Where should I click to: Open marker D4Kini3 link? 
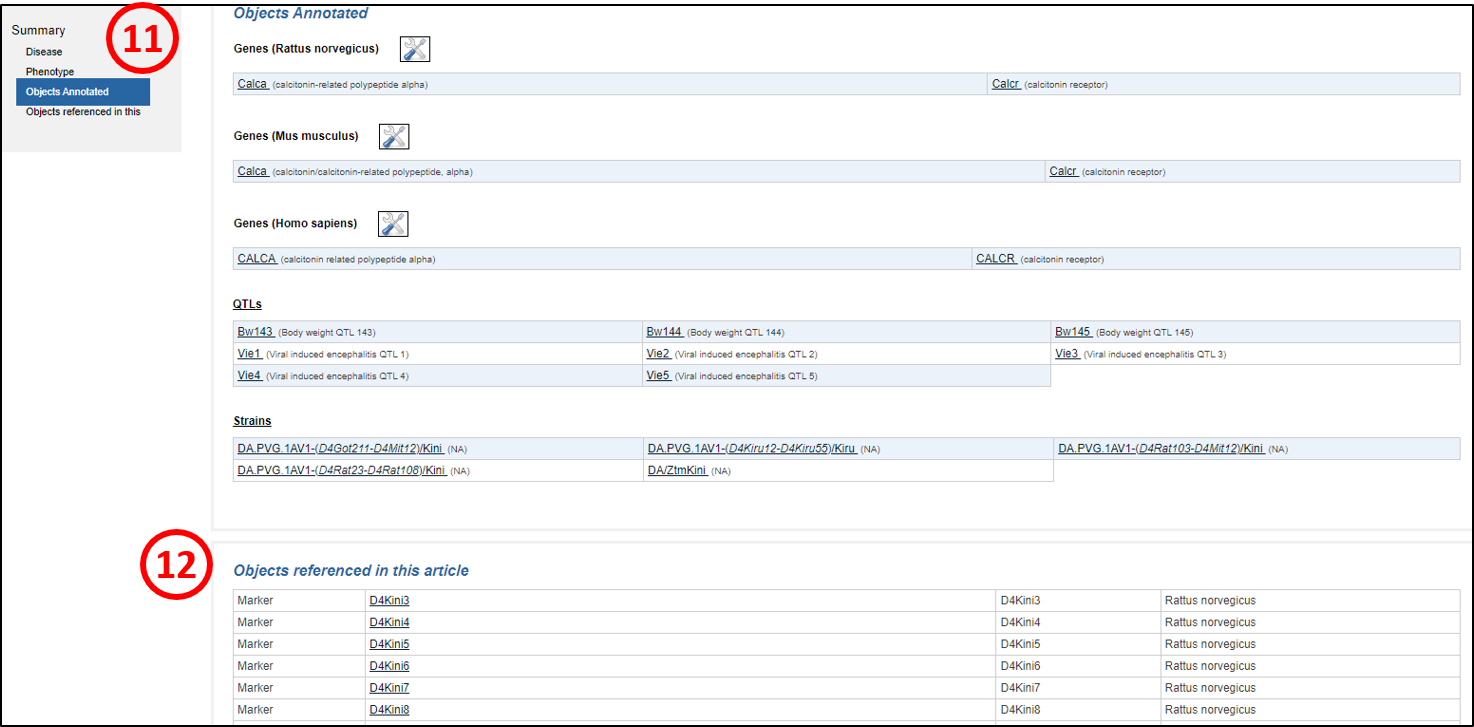click(x=389, y=600)
